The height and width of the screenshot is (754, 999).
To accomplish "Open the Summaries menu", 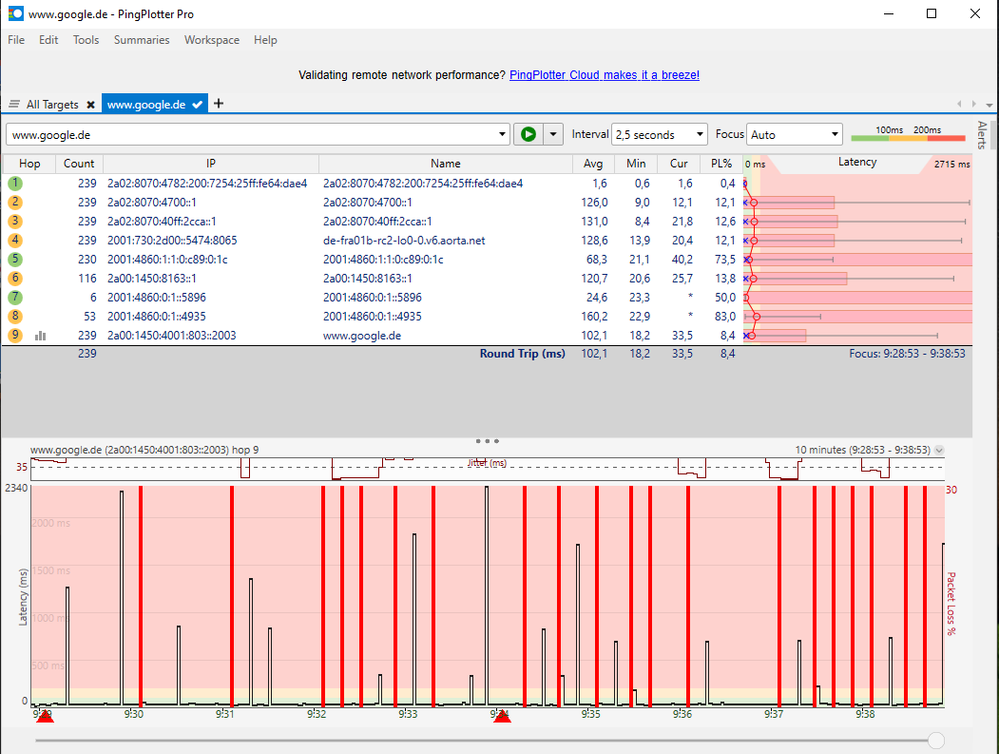I will [x=141, y=40].
